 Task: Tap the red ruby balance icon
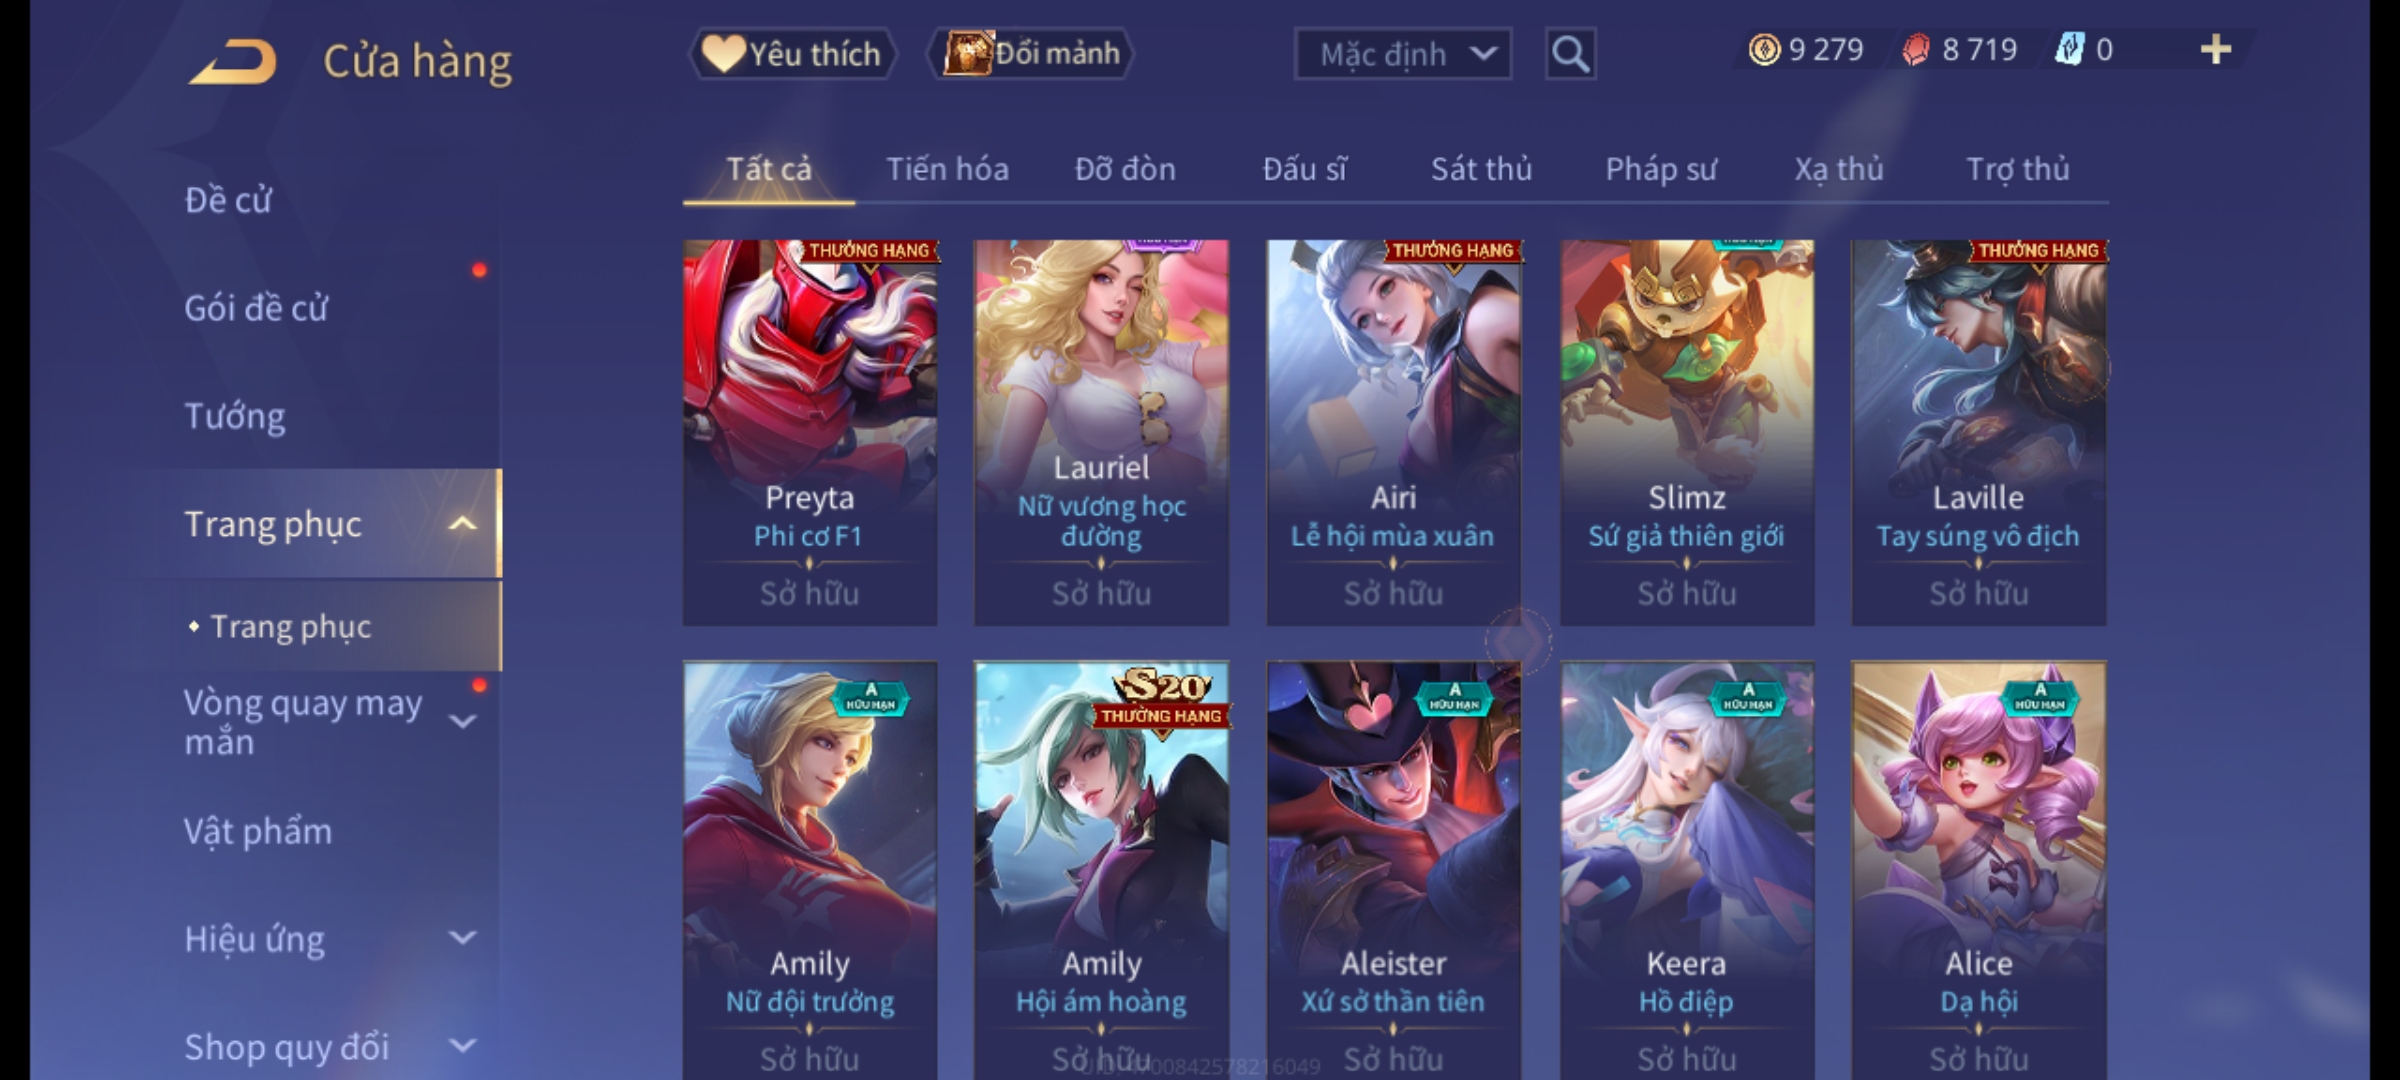(x=1915, y=50)
